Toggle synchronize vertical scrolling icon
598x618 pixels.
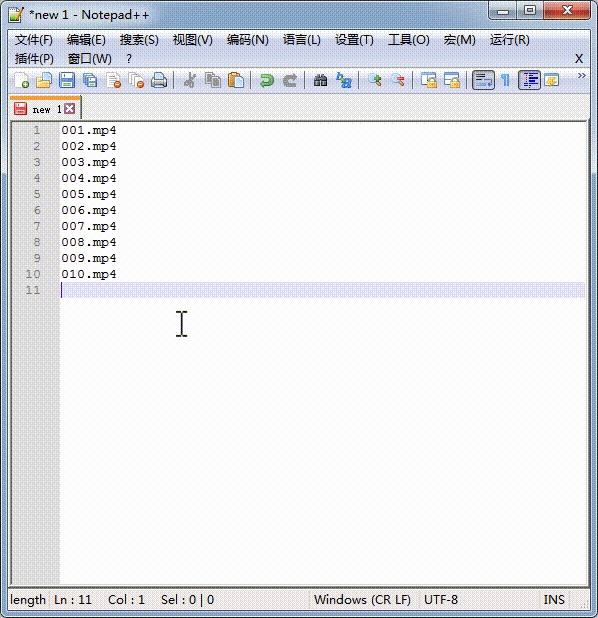pyautogui.click(x=429, y=80)
